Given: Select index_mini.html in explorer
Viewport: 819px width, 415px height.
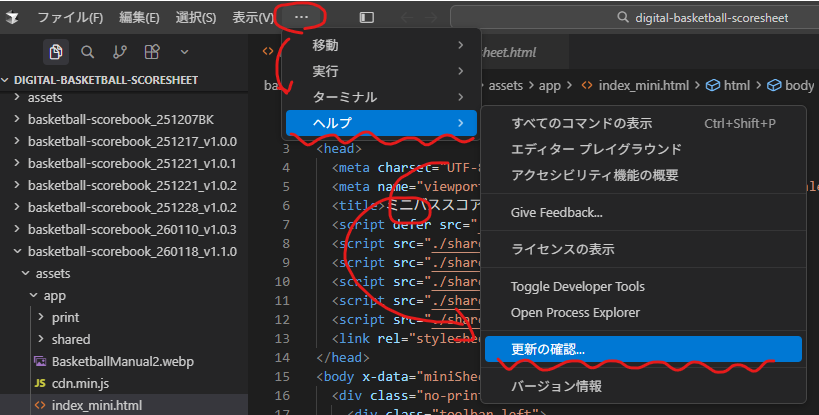Looking at the screenshot, I should 124,405.
